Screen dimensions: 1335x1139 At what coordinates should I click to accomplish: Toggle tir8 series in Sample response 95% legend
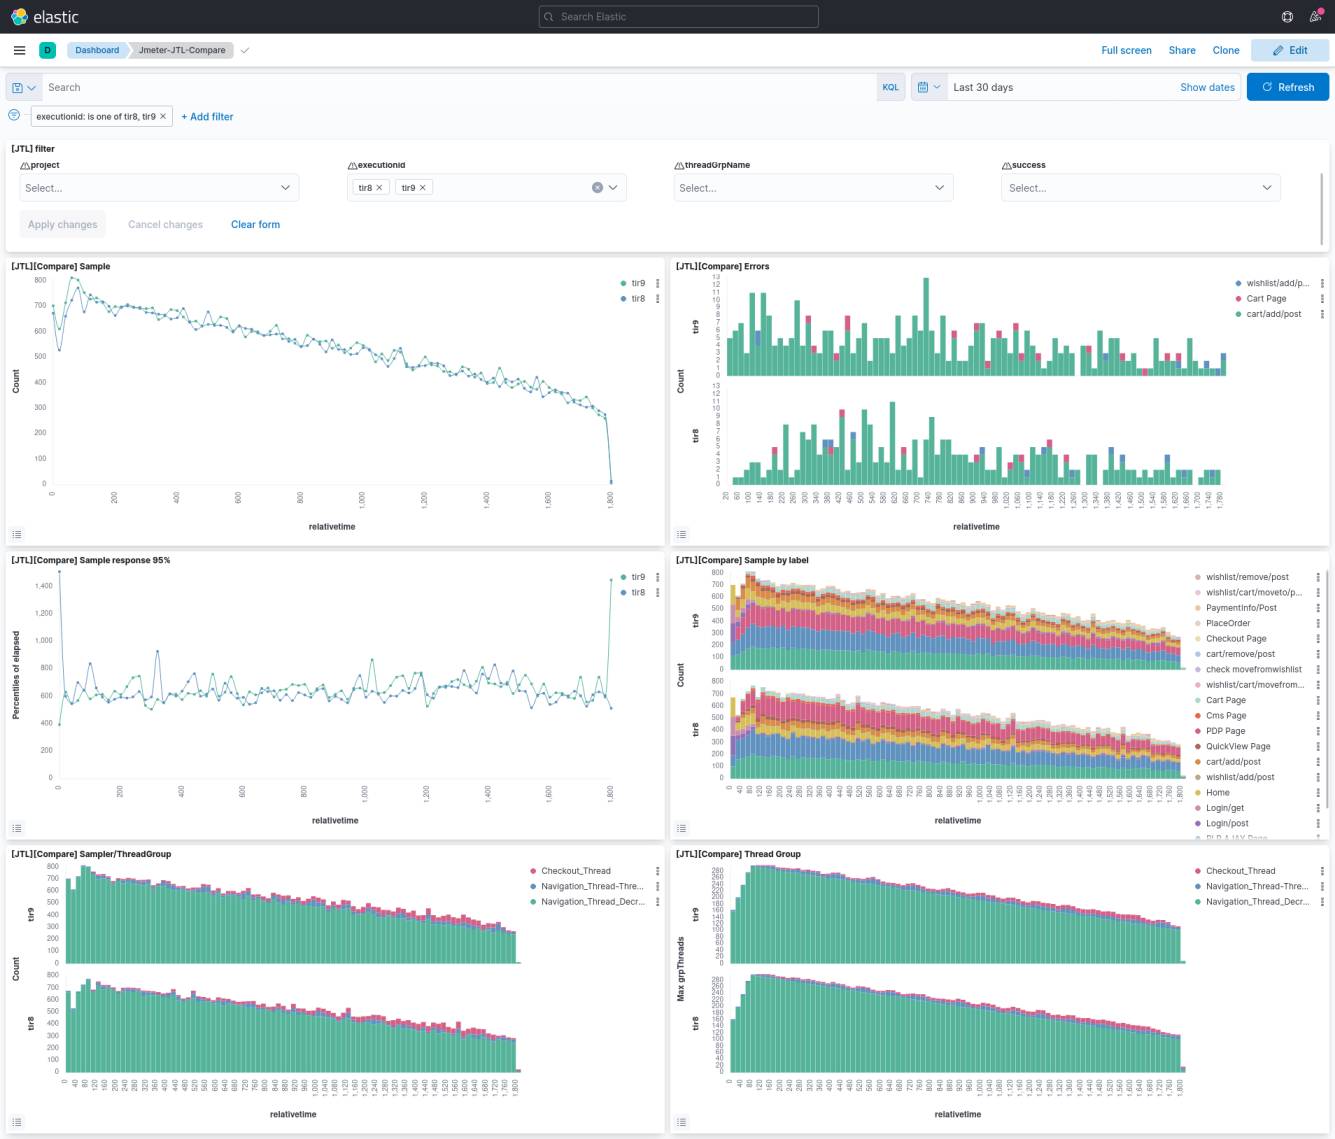click(x=638, y=593)
